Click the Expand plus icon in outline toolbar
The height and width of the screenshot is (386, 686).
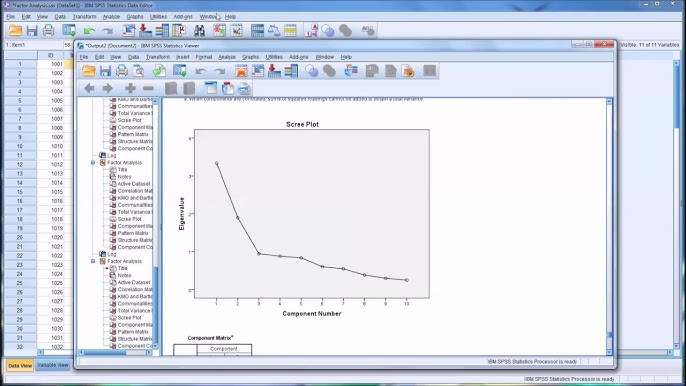point(130,88)
